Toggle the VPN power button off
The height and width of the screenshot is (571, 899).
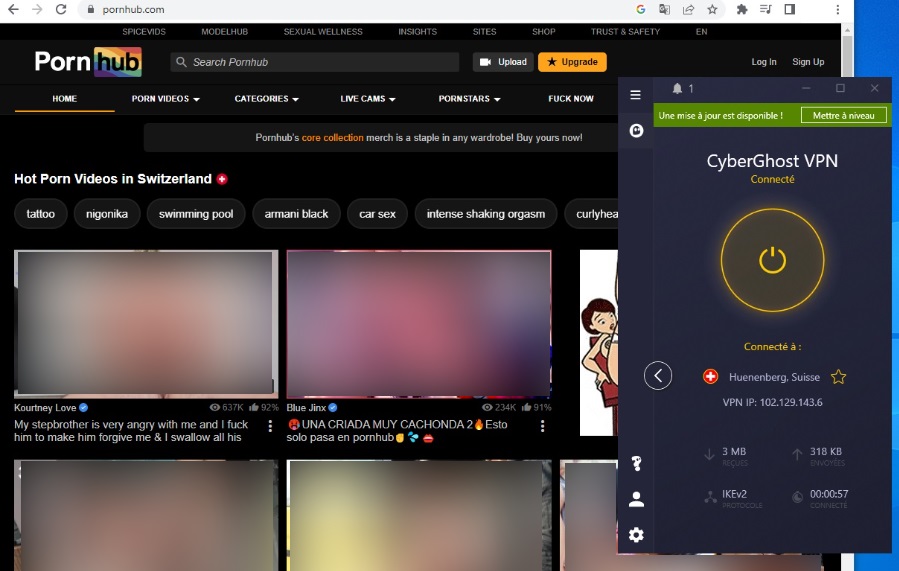(772, 261)
